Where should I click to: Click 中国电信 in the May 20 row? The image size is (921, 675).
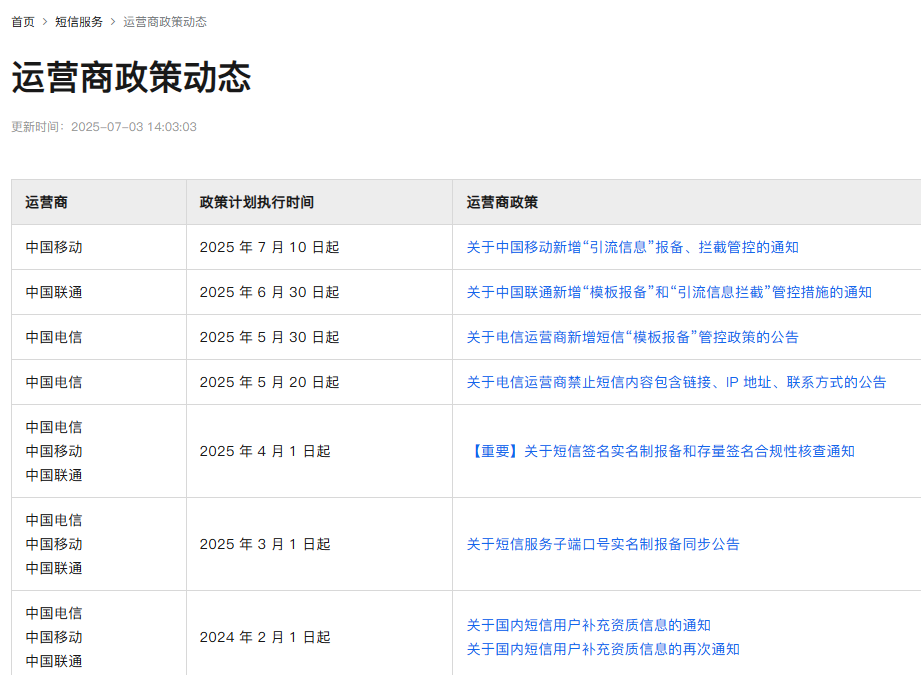click(54, 382)
